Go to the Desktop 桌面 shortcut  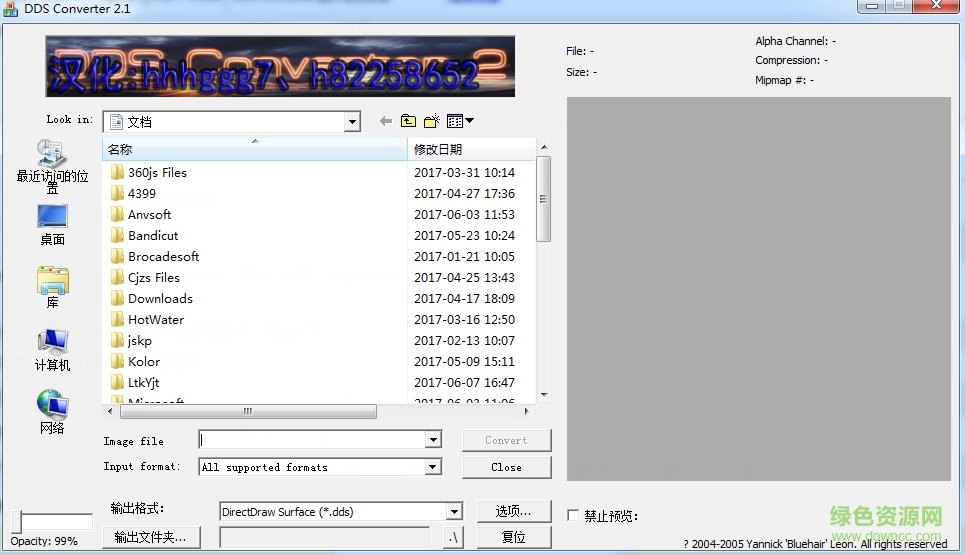click(52, 225)
